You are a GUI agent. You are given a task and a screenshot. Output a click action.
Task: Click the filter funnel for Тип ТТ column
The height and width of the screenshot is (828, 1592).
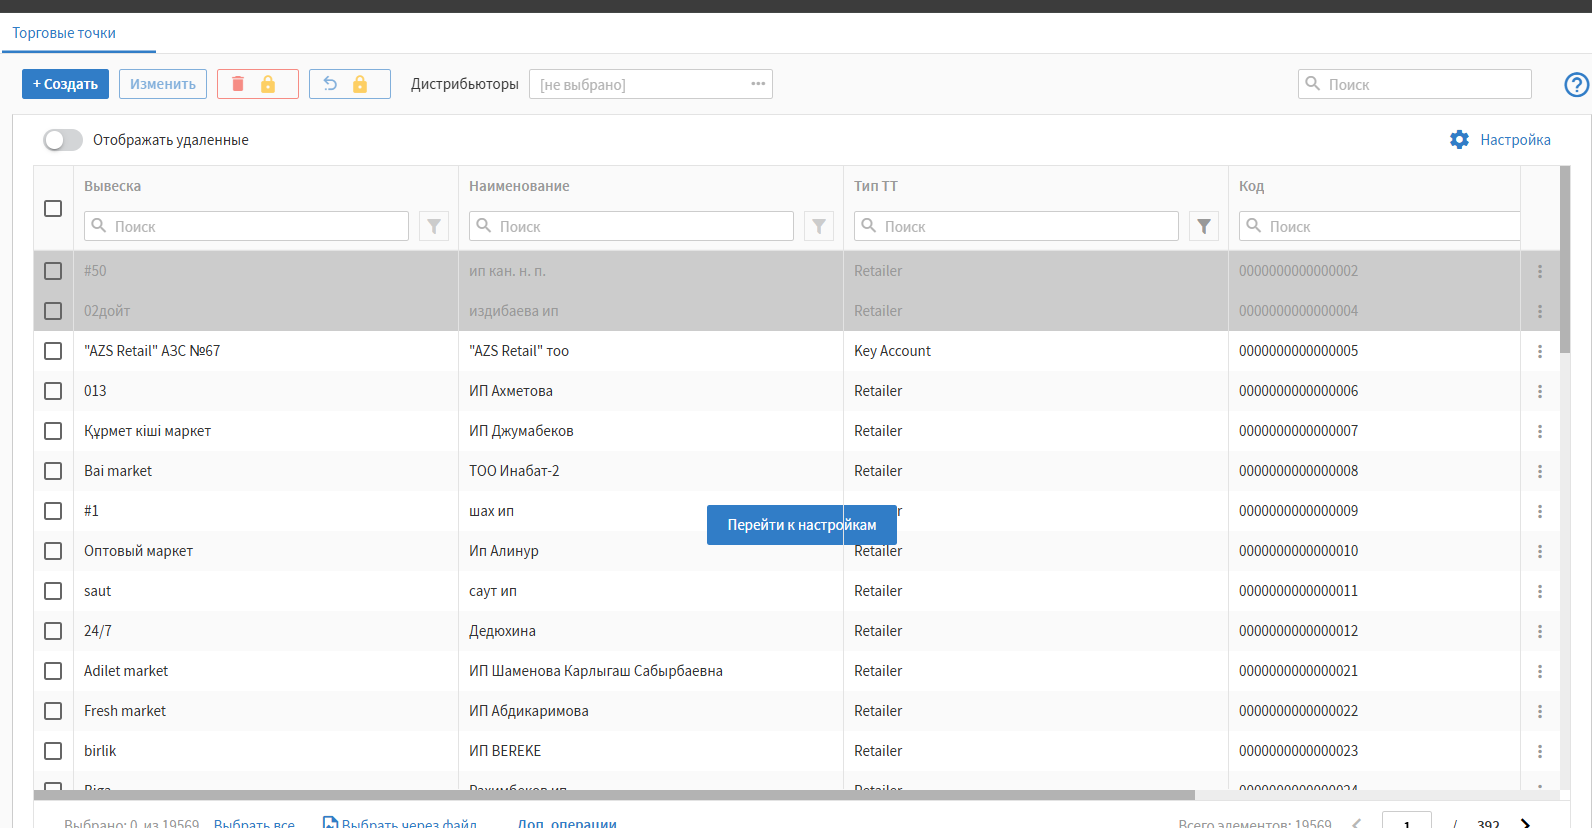pyautogui.click(x=1204, y=226)
